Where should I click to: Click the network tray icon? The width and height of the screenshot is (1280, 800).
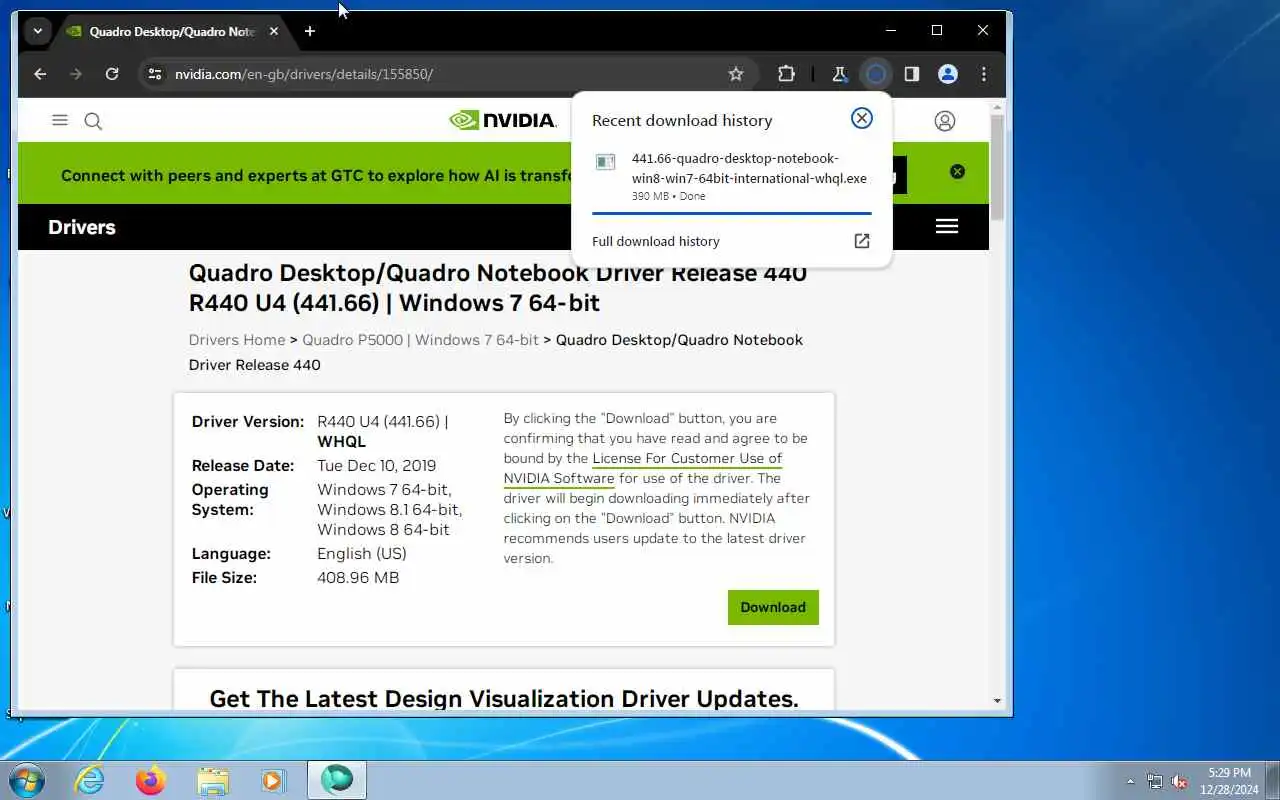(x=1155, y=781)
